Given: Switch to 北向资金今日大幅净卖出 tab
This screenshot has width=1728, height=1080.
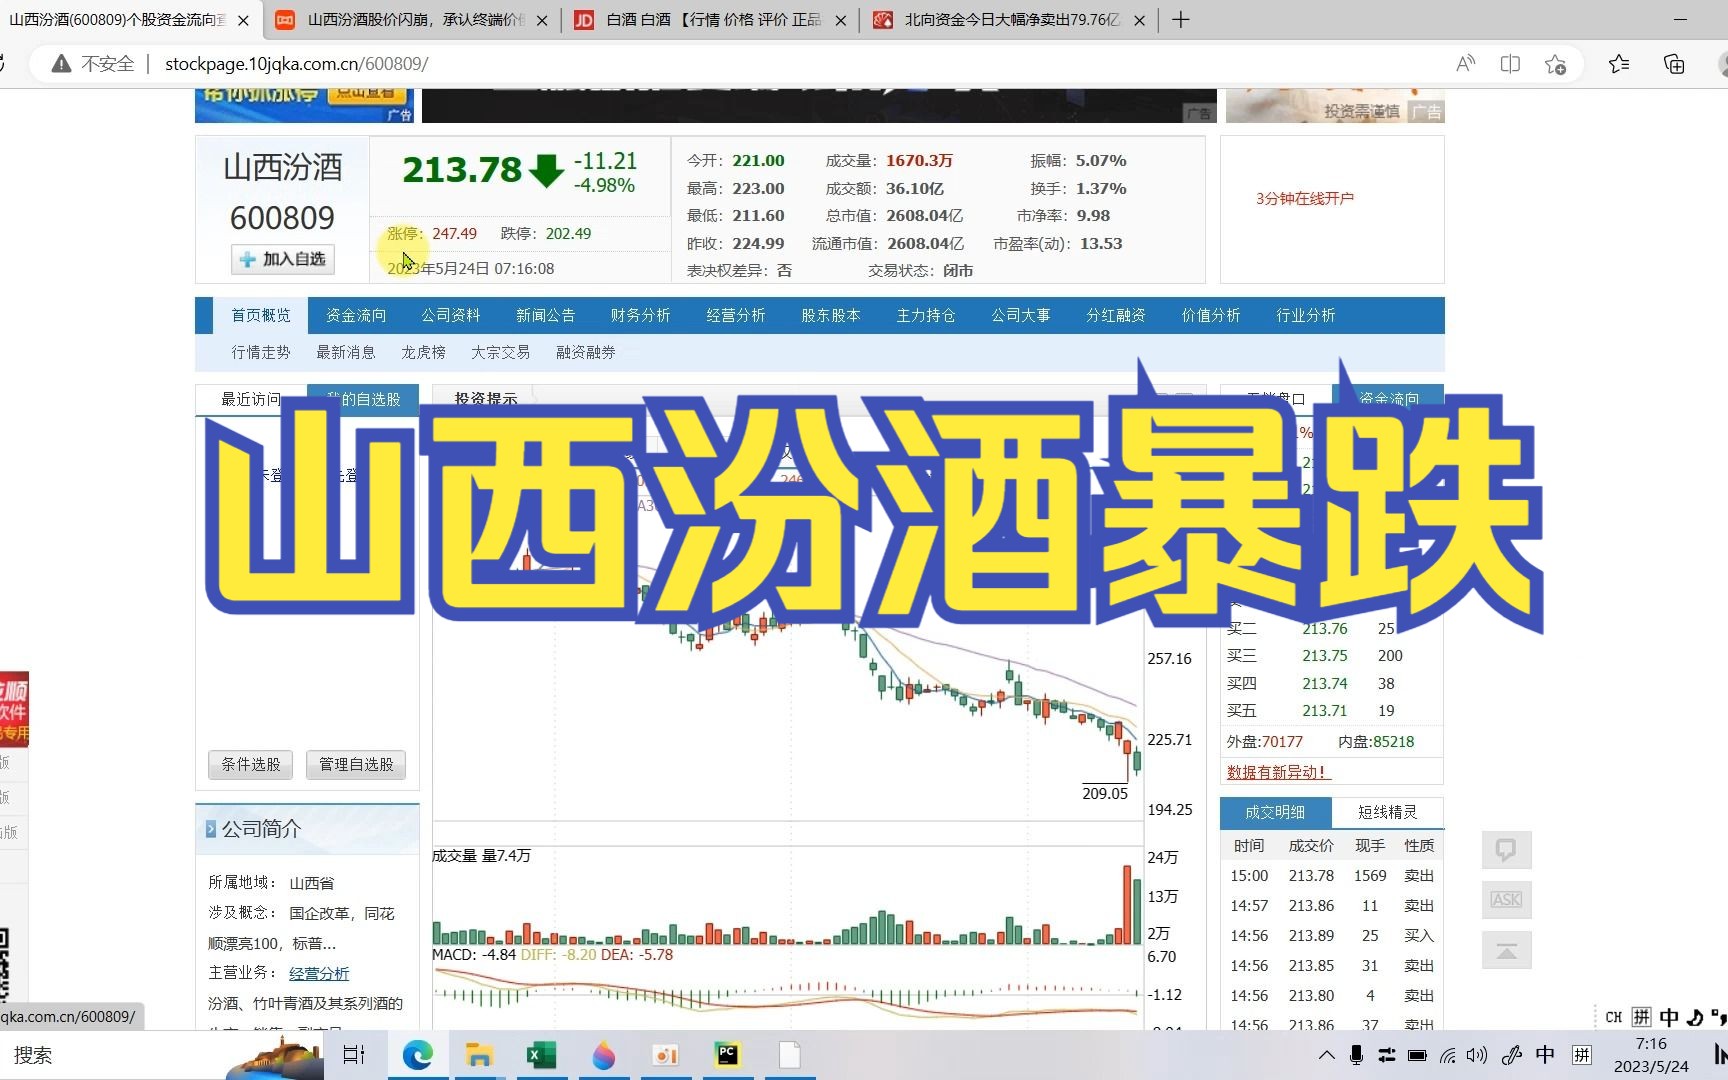Looking at the screenshot, I should (x=1010, y=20).
